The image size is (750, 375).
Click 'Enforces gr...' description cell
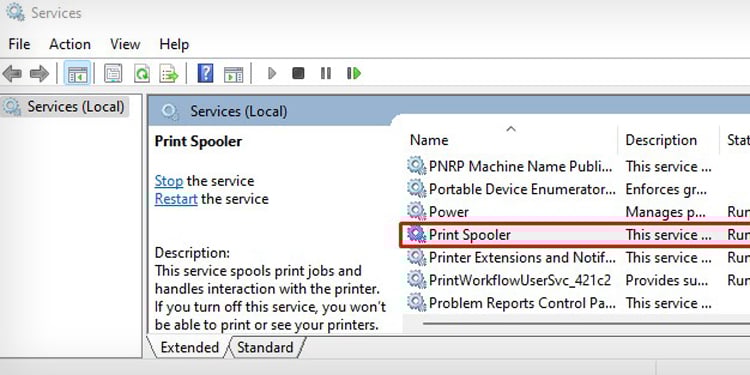[x=665, y=189]
